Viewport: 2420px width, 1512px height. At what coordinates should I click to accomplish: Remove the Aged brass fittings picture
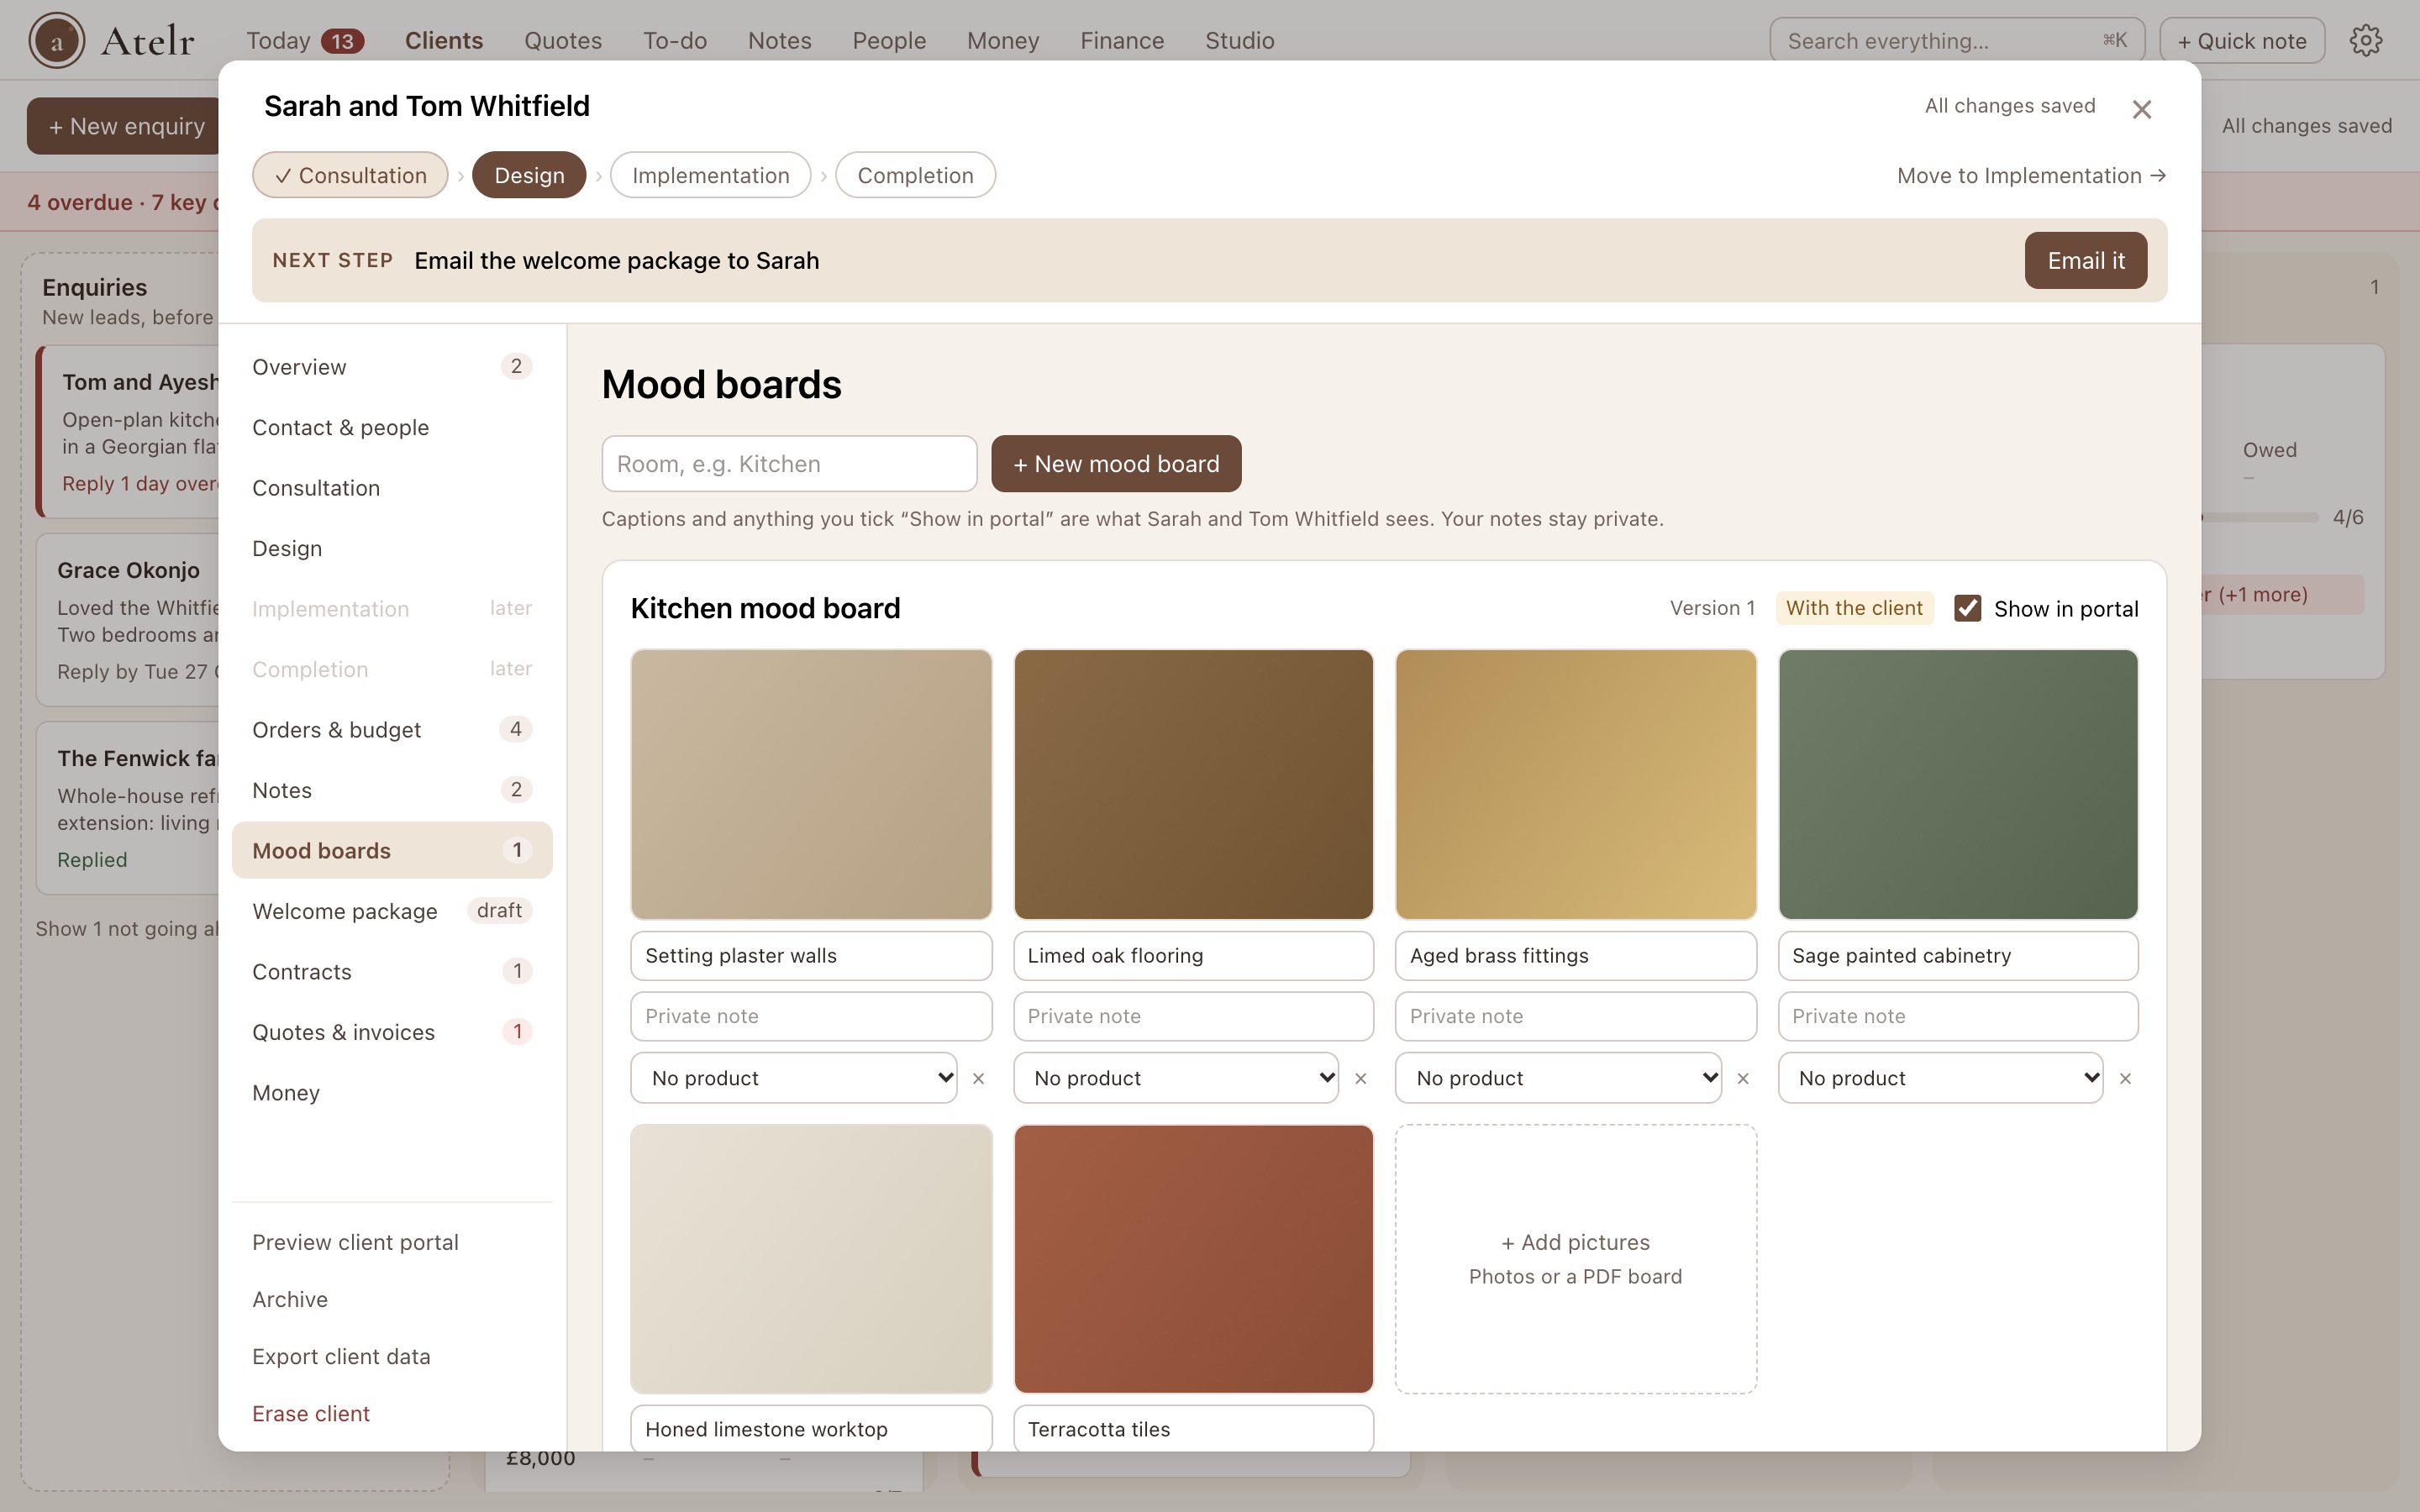1743,1078
